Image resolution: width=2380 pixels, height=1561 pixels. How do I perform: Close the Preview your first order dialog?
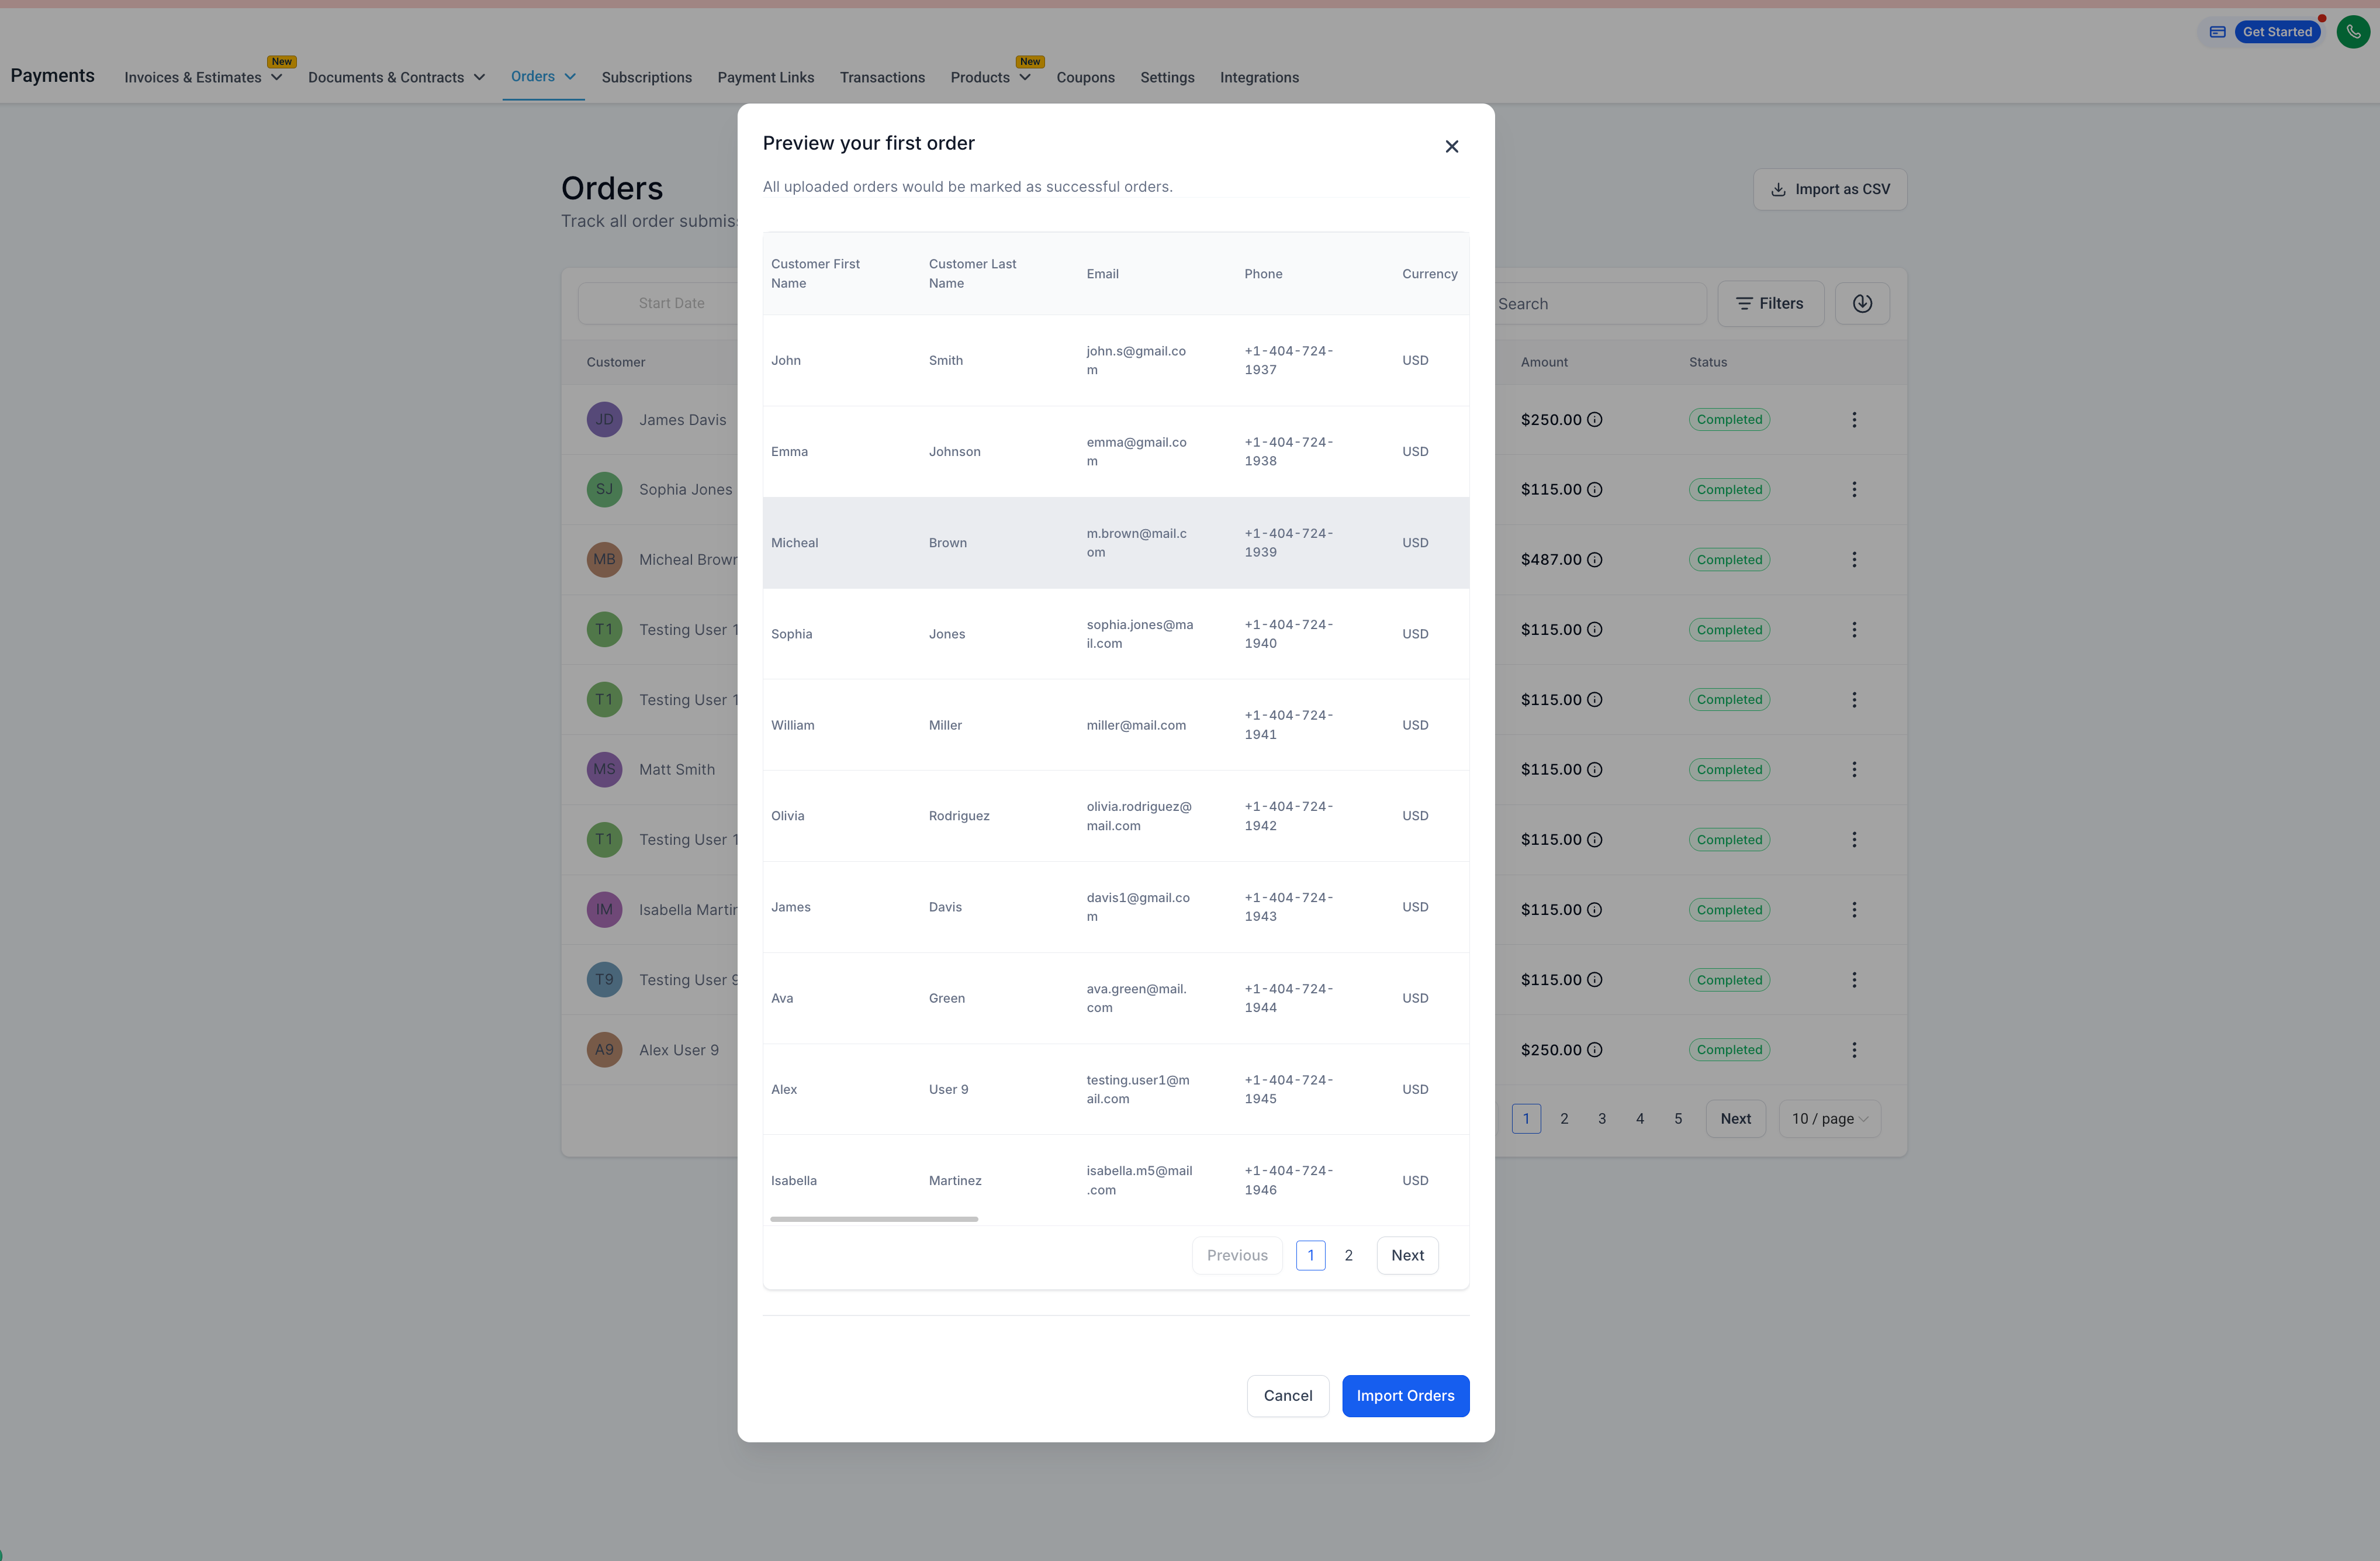(x=1451, y=147)
